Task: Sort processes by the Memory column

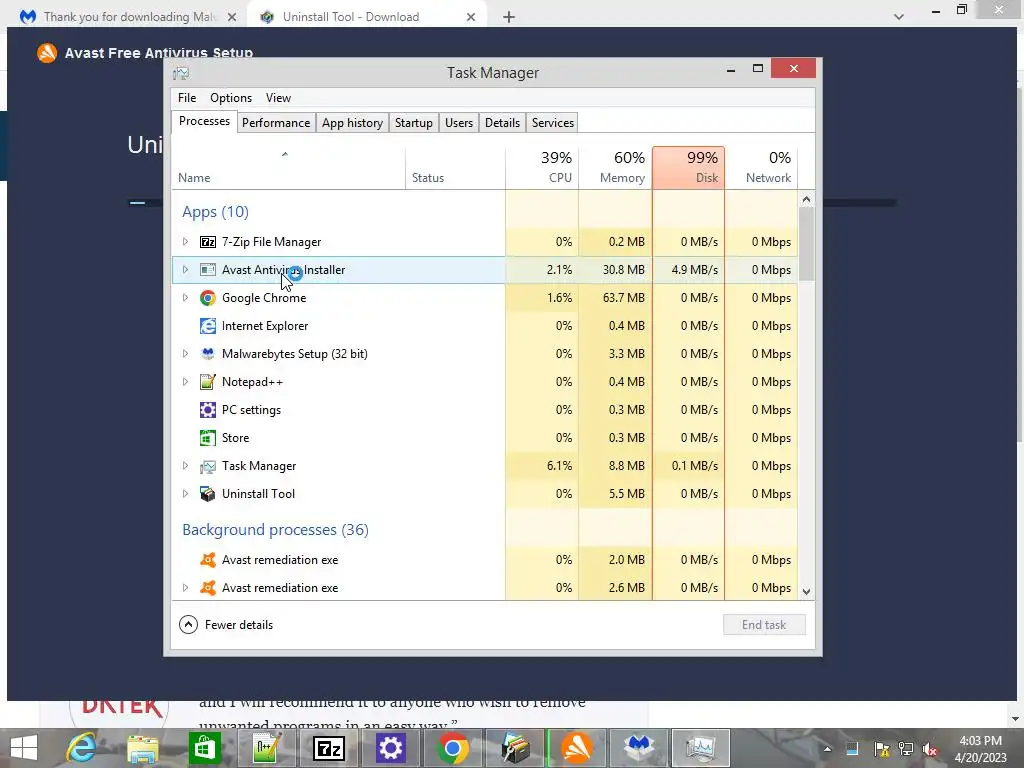Action: [615, 168]
